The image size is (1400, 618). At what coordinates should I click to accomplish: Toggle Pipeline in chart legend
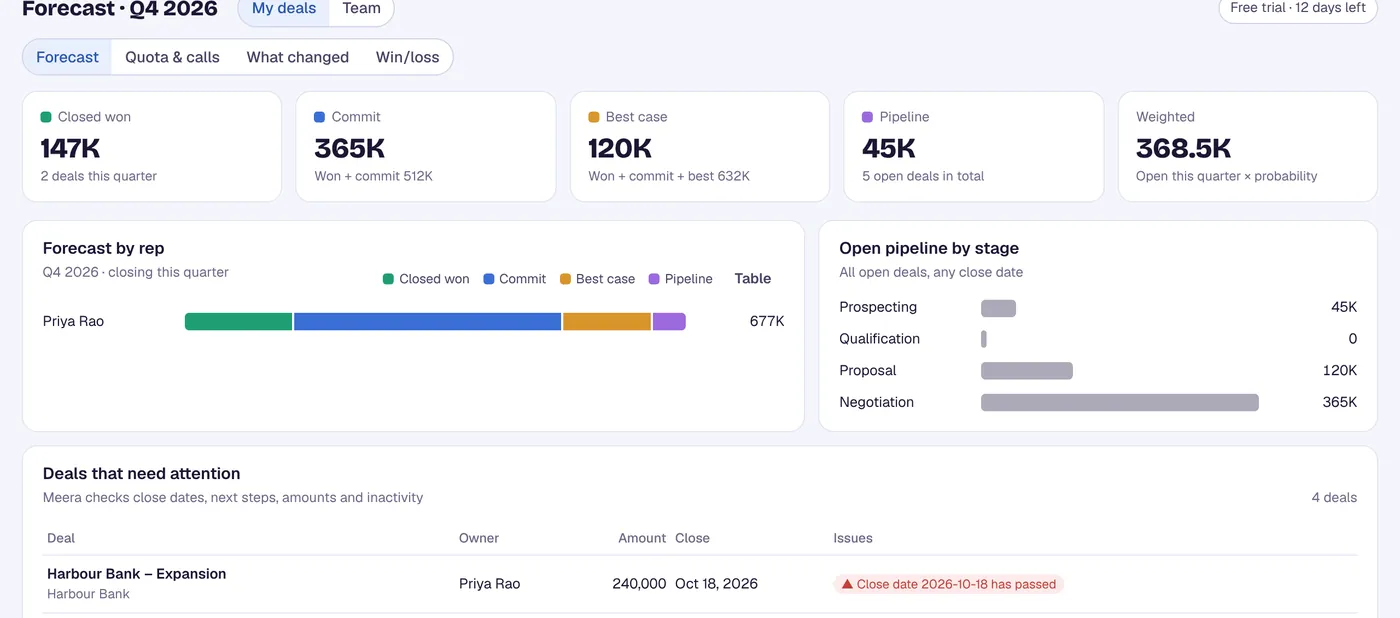click(681, 279)
